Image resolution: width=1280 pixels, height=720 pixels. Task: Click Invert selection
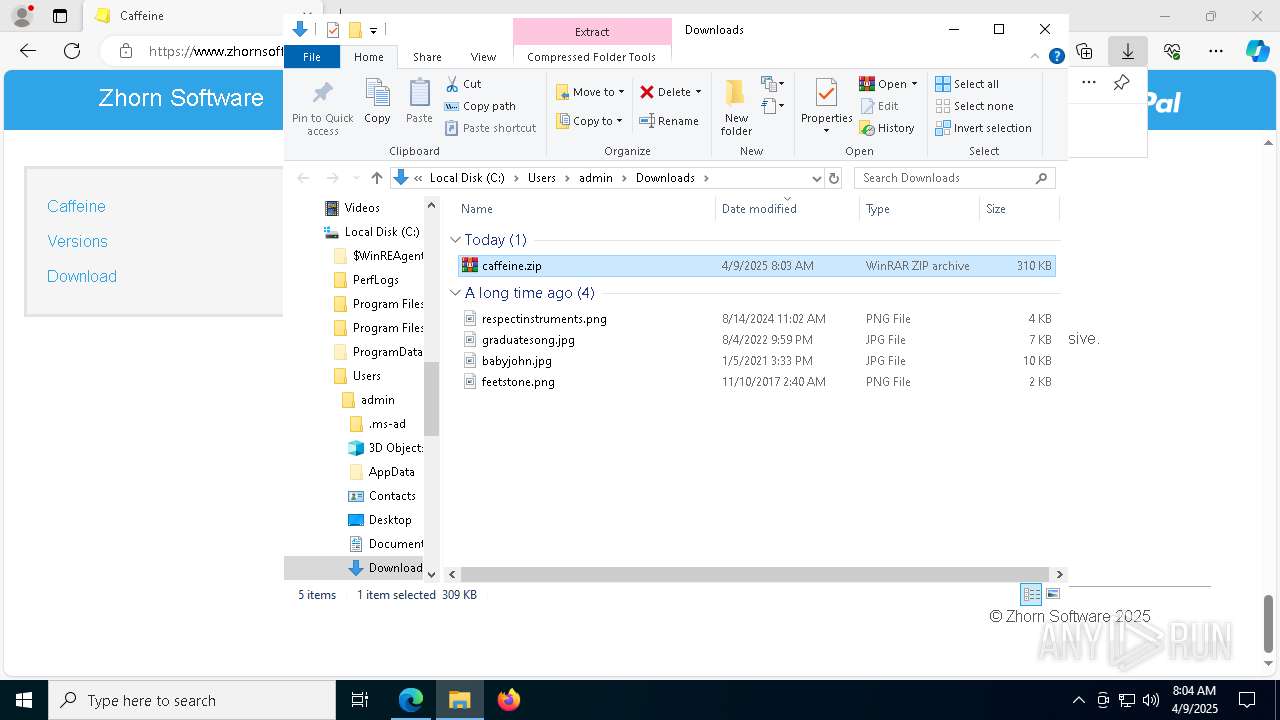(x=983, y=128)
